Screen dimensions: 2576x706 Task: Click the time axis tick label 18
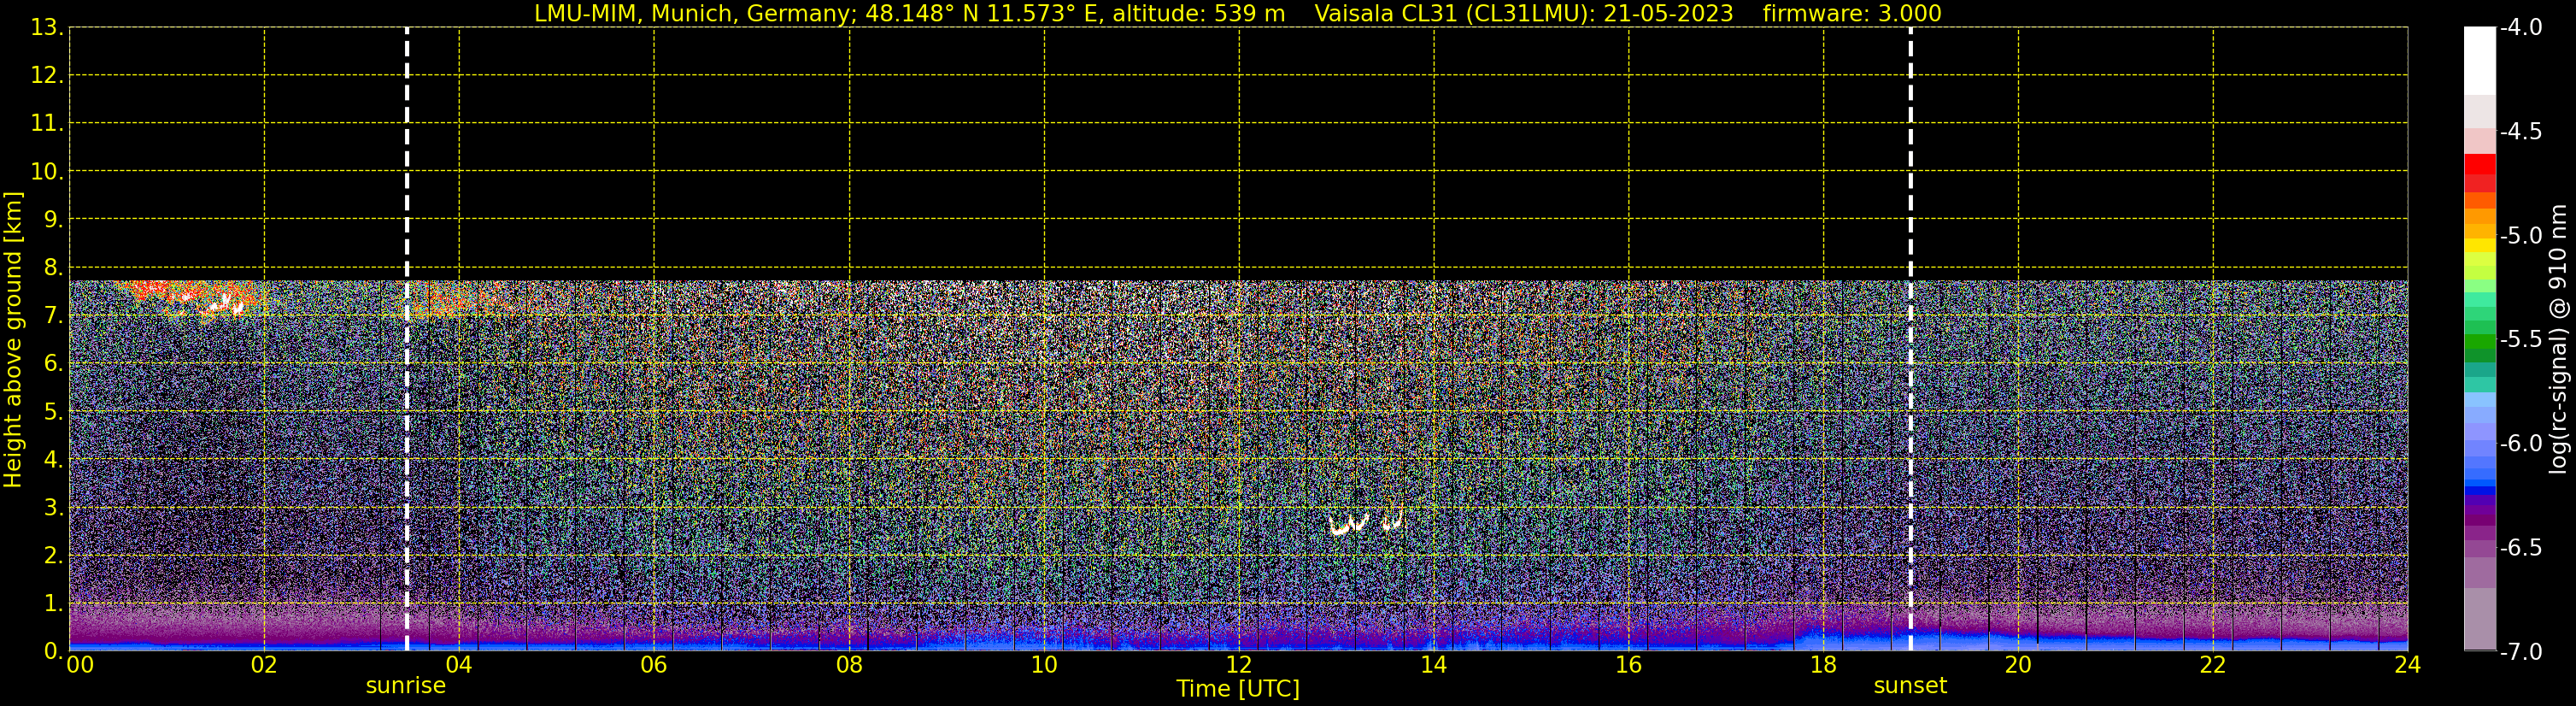(x=1823, y=665)
